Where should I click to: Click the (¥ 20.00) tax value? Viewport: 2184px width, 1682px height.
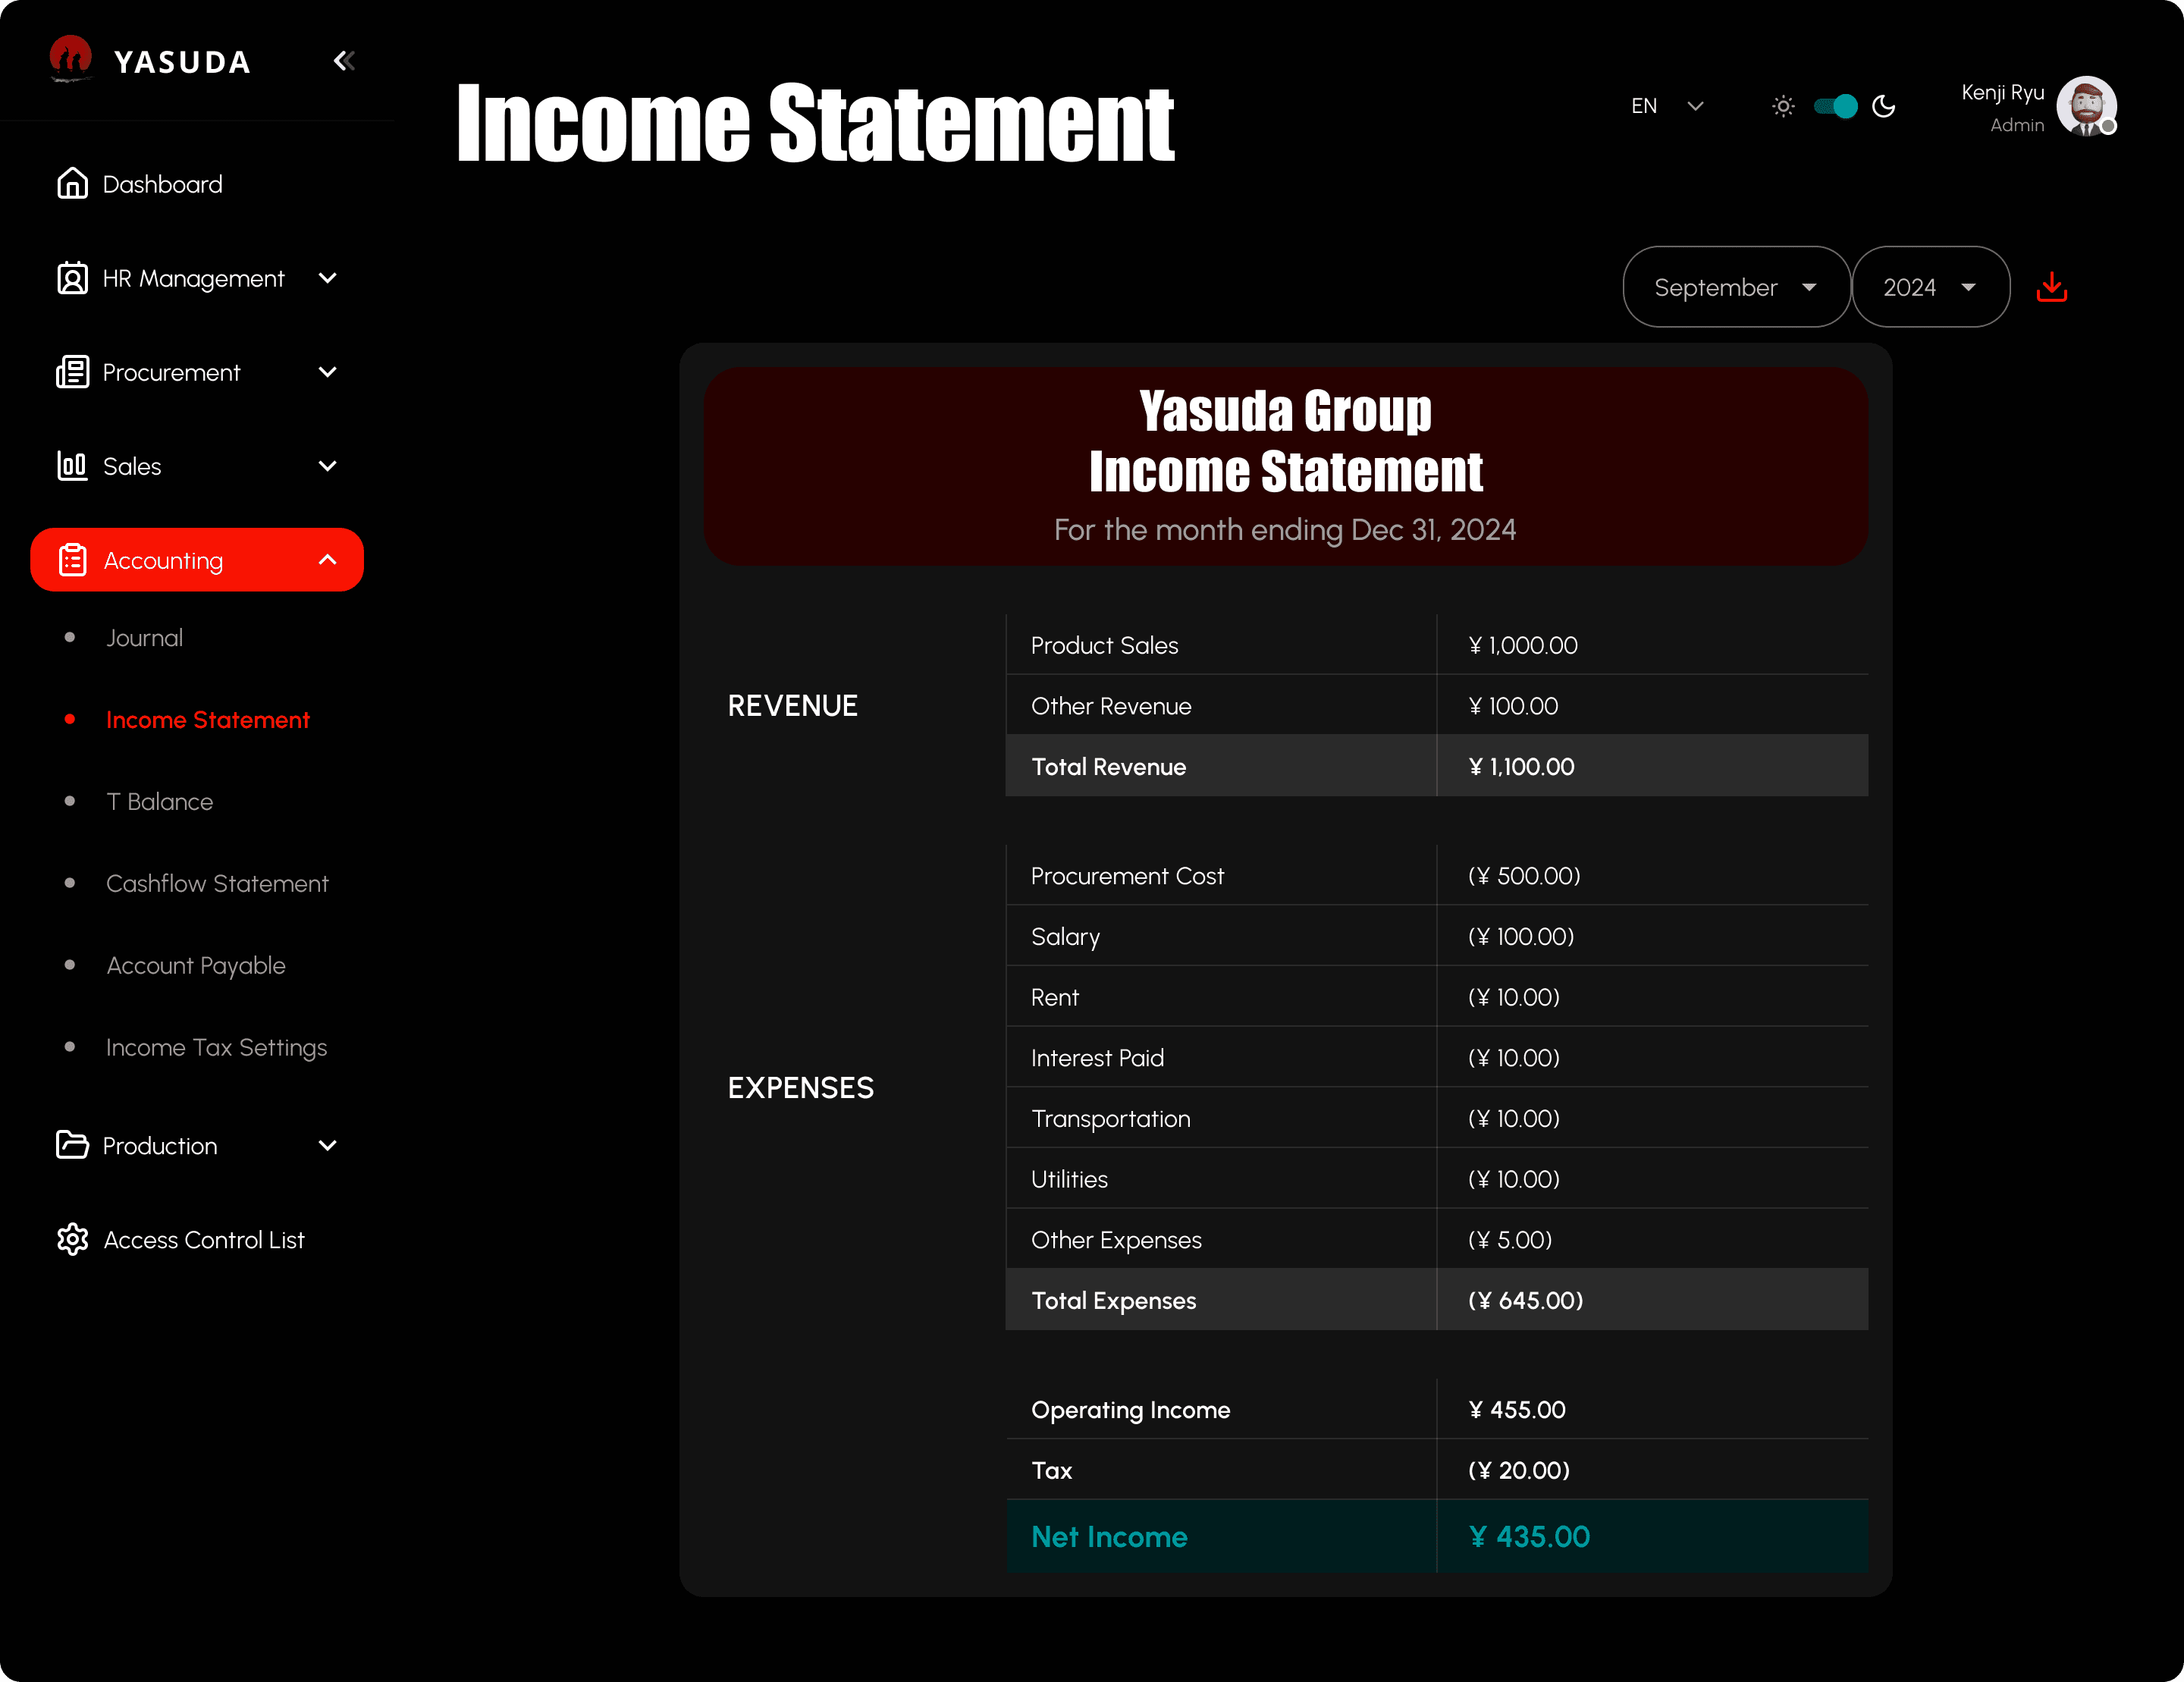click(1518, 1471)
